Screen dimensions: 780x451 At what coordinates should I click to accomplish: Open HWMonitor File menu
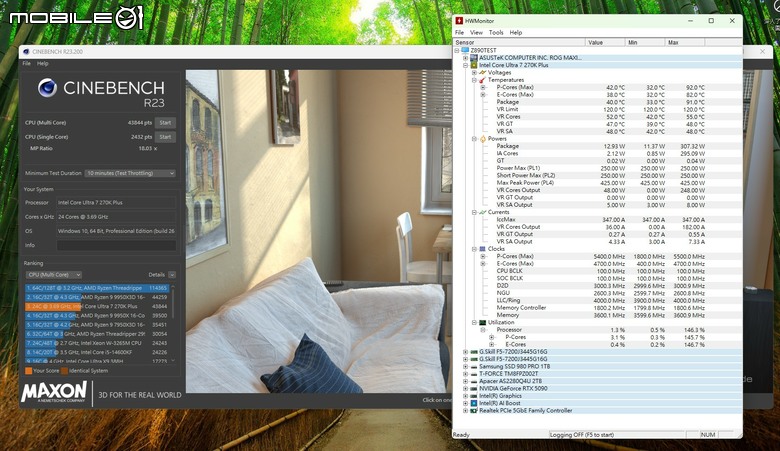pyautogui.click(x=459, y=32)
